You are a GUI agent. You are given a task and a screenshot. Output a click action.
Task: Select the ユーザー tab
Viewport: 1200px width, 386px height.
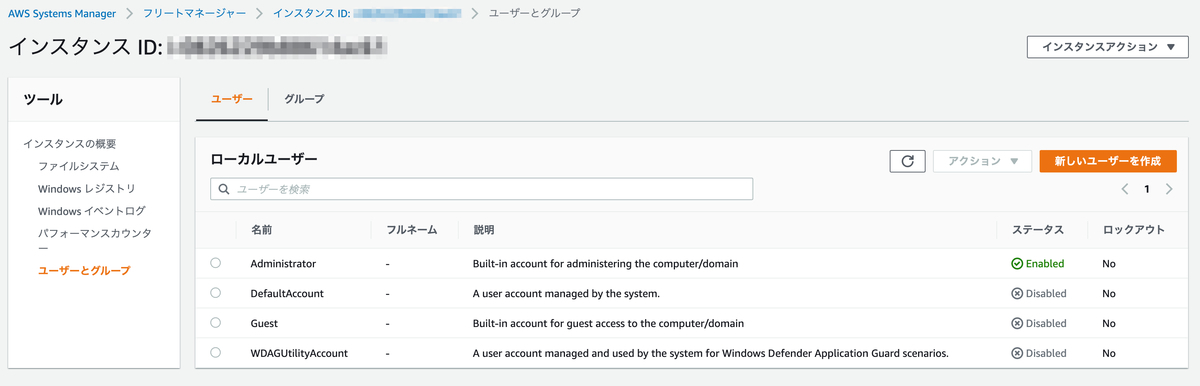coord(231,99)
